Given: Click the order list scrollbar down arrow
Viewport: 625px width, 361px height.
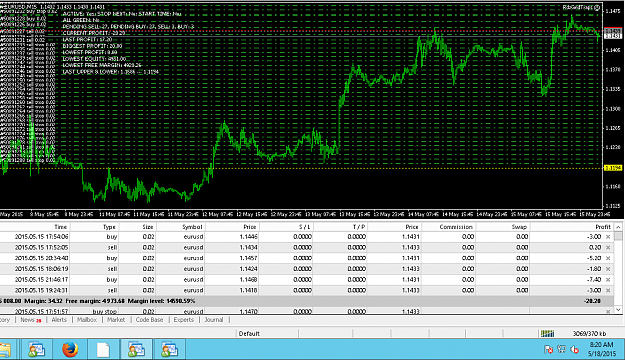Looking at the screenshot, I should click(618, 310).
